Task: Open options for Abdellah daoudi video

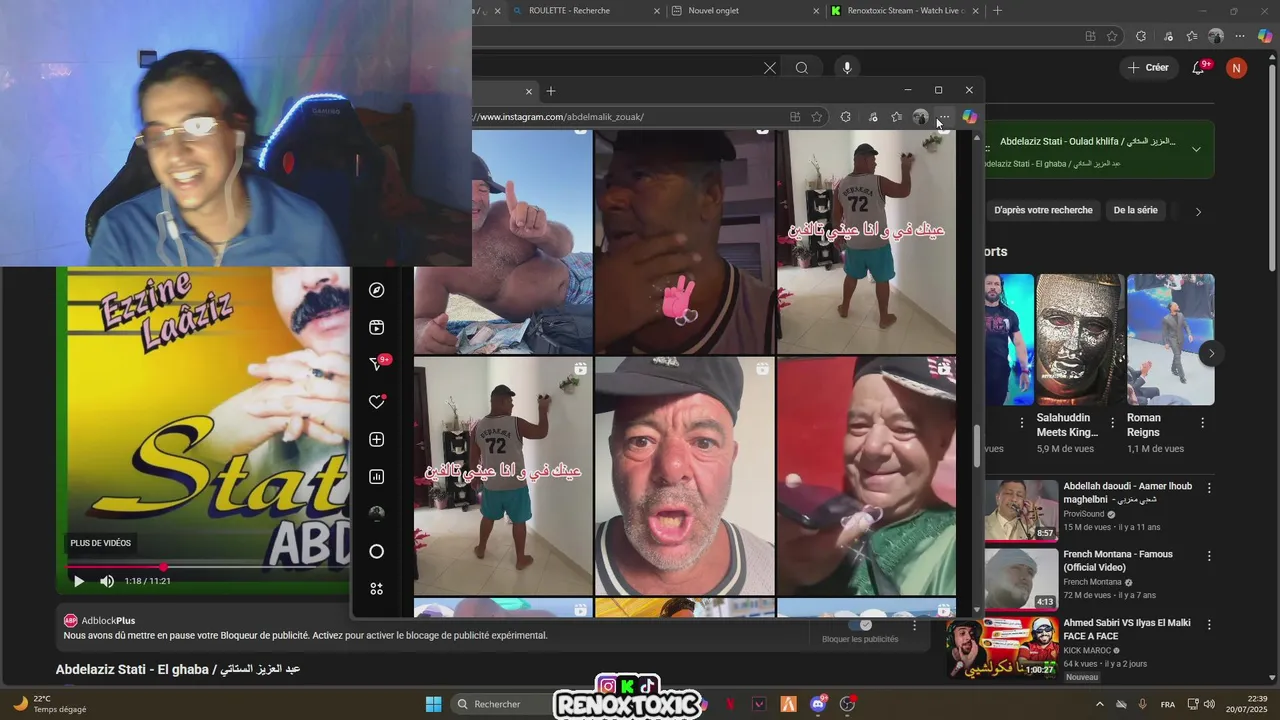Action: point(1209,488)
